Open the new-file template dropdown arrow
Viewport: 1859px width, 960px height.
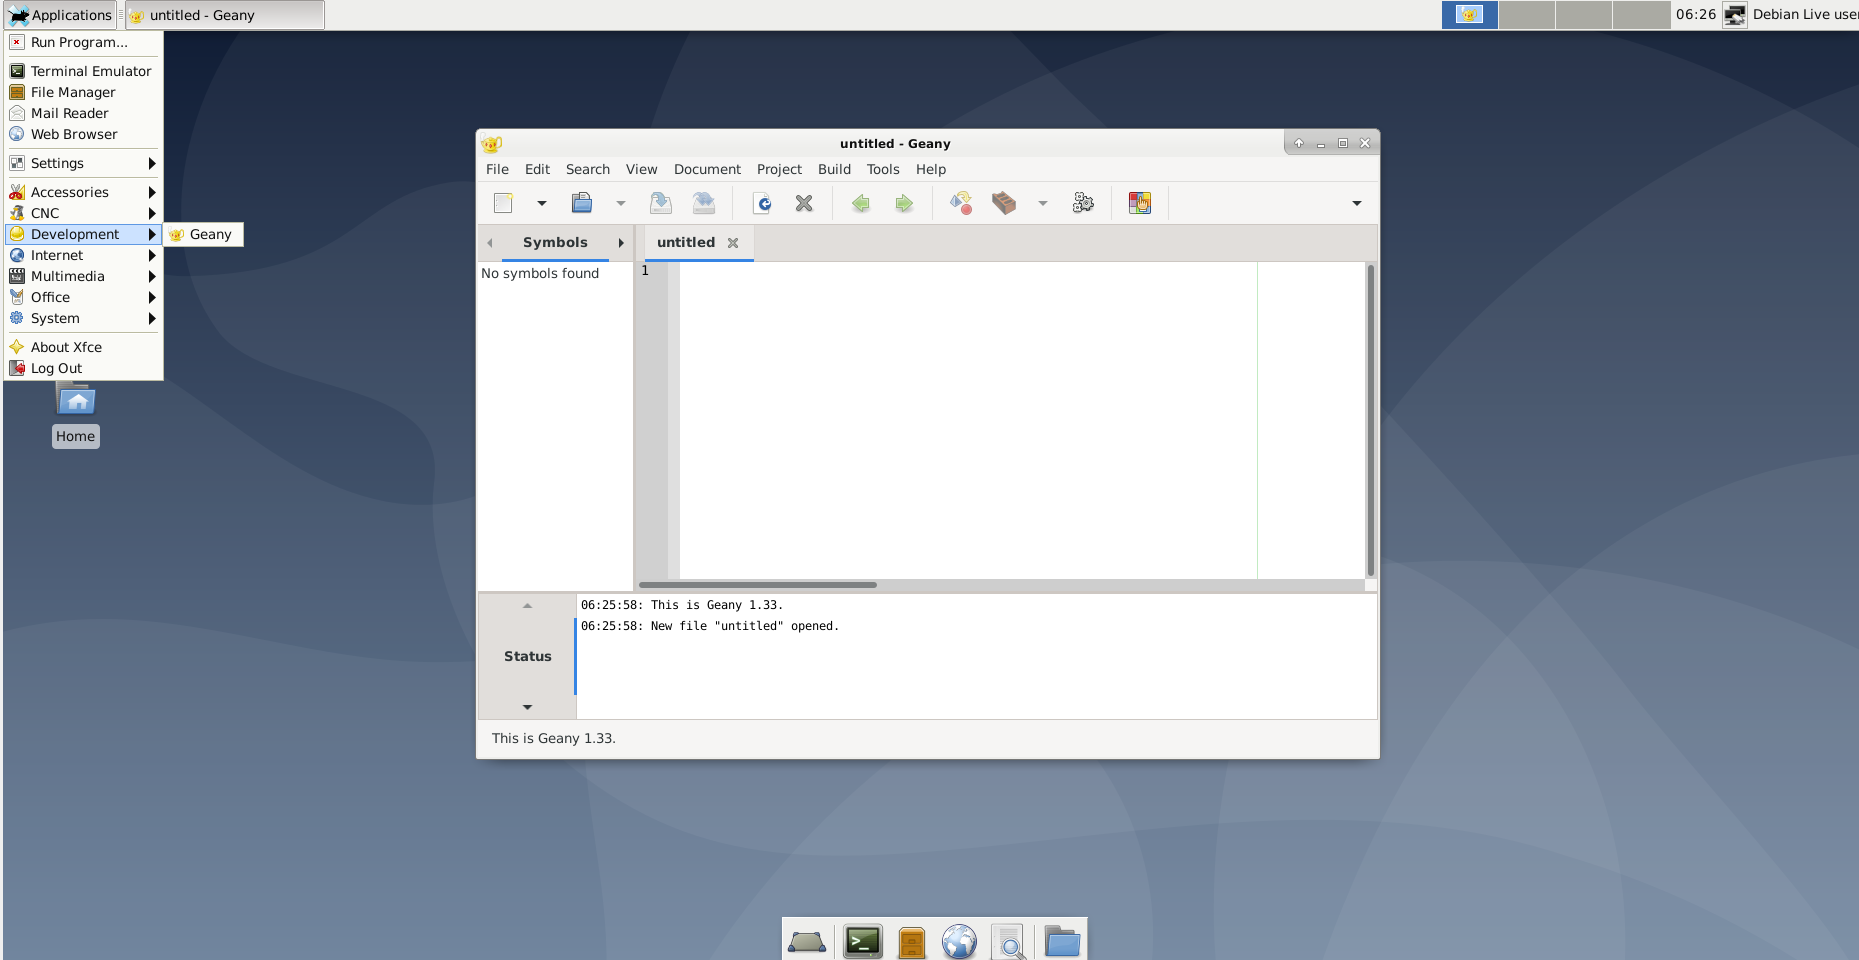pyautogui.click(x=542, y=203)
